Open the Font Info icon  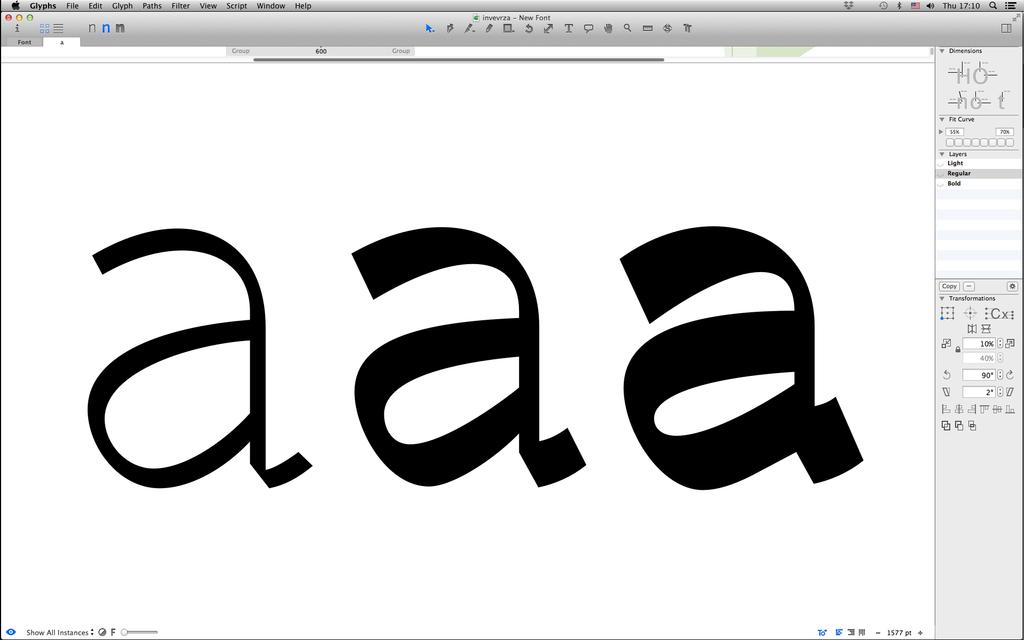click(x=17, y=28)
